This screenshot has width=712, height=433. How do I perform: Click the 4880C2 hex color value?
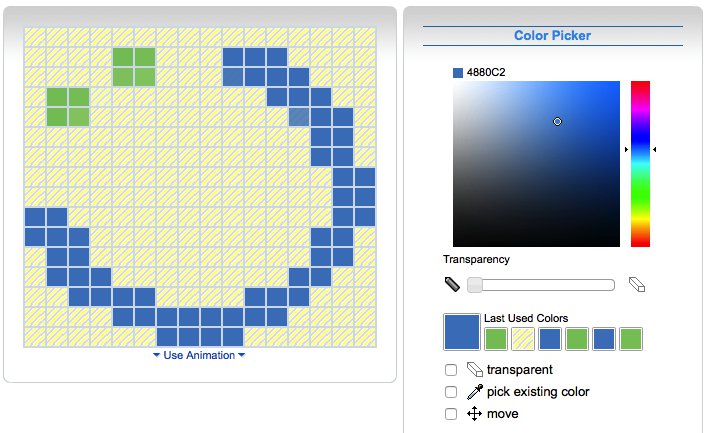[x=486, y=73]
